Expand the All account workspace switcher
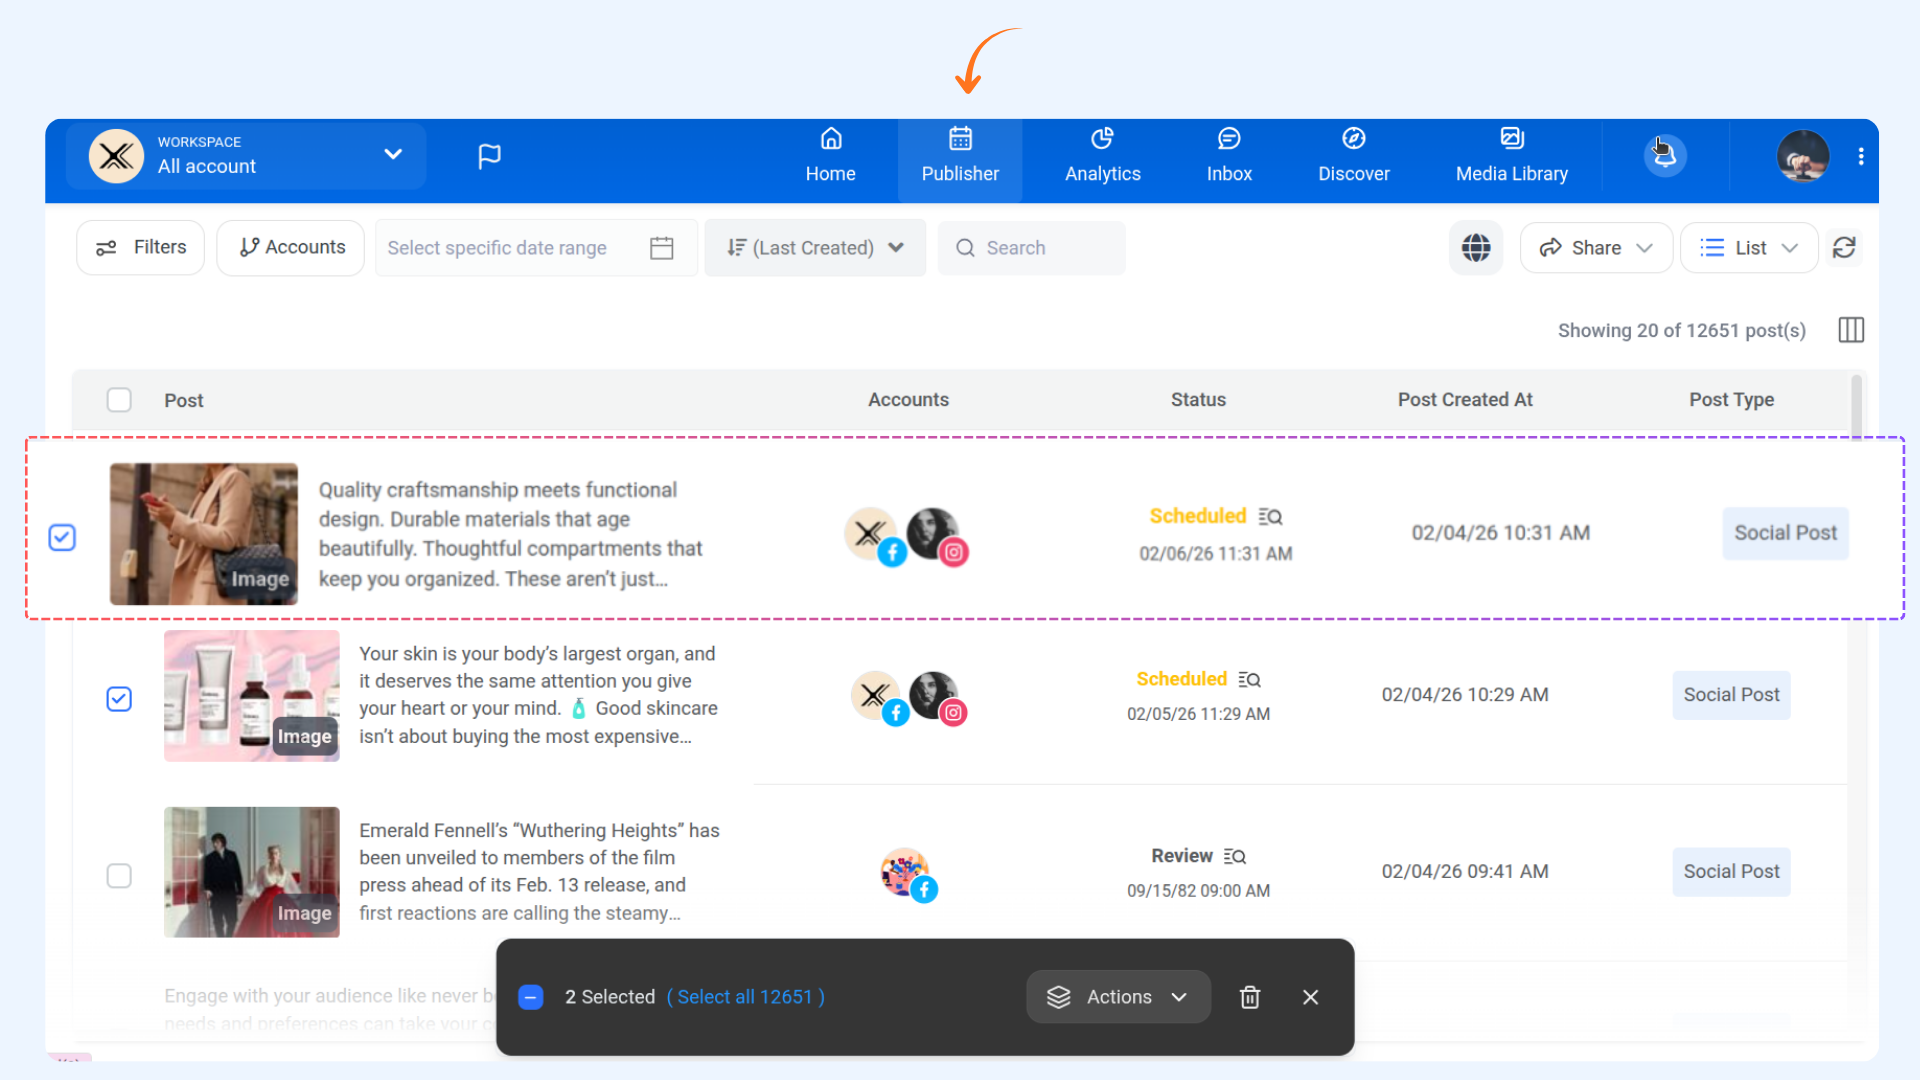Image resolution: width=1920 pixels, height=1080 pixels. click(246, 156)
